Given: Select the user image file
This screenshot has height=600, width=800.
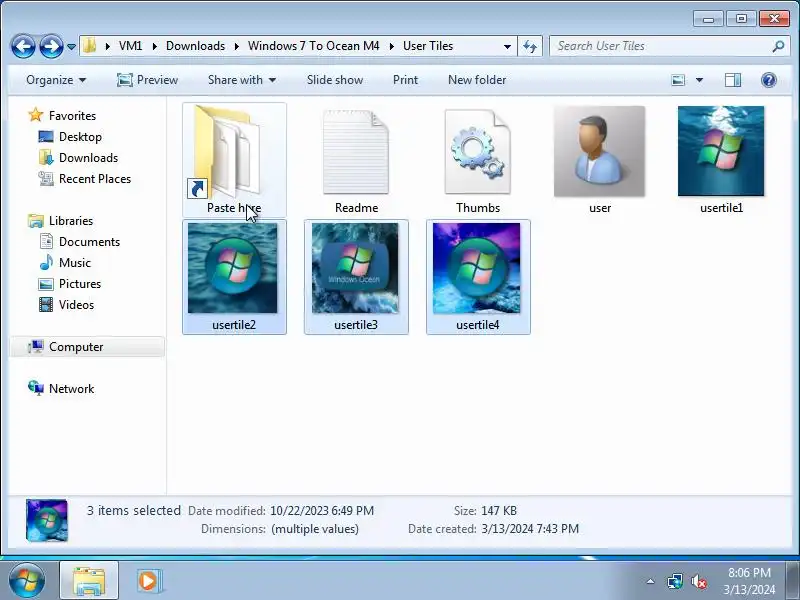Looking at the screenshot, I should (599, 160).
